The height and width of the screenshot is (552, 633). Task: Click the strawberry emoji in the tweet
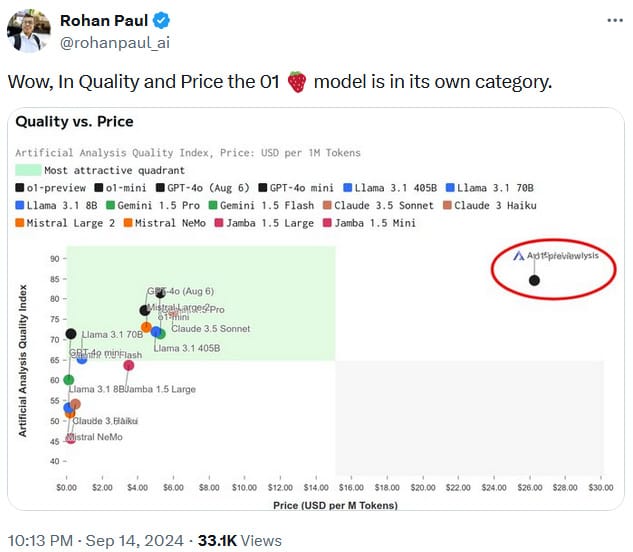point(296,82)
